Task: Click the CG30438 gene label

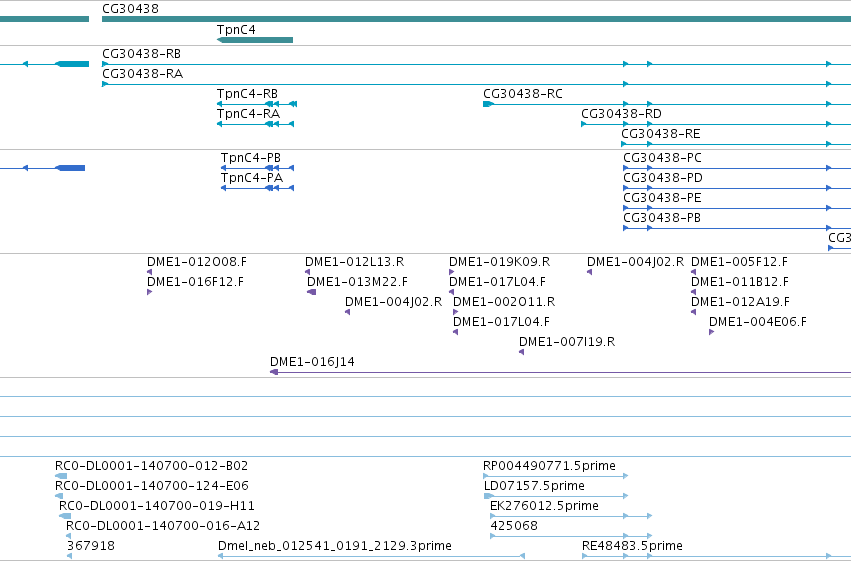Action: pos(130,9)
